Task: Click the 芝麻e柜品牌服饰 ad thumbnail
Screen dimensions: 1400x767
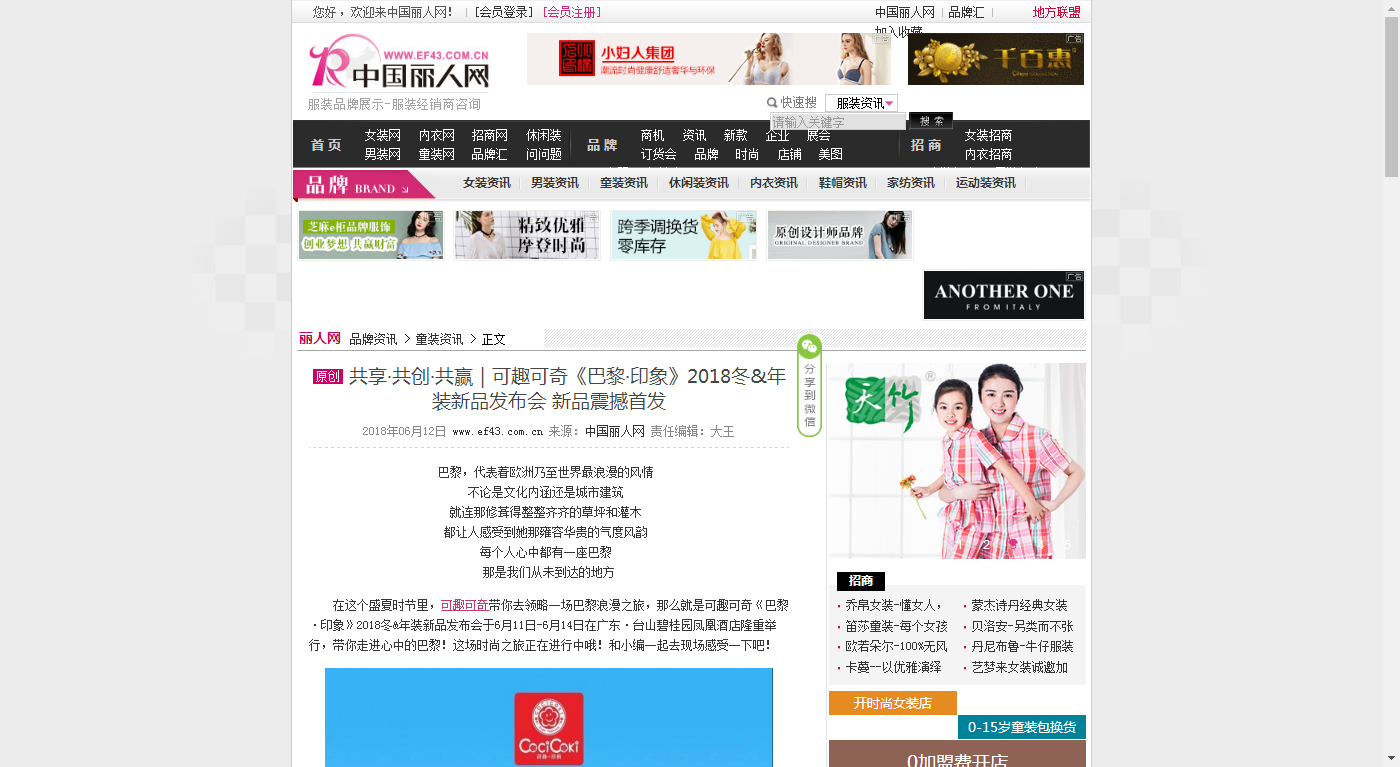Action: point(371,235)
